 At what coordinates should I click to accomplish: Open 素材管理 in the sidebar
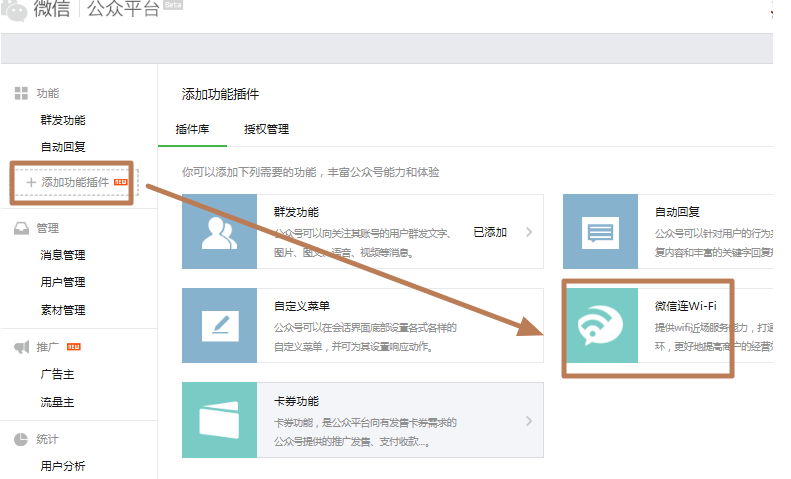point(63,310)
